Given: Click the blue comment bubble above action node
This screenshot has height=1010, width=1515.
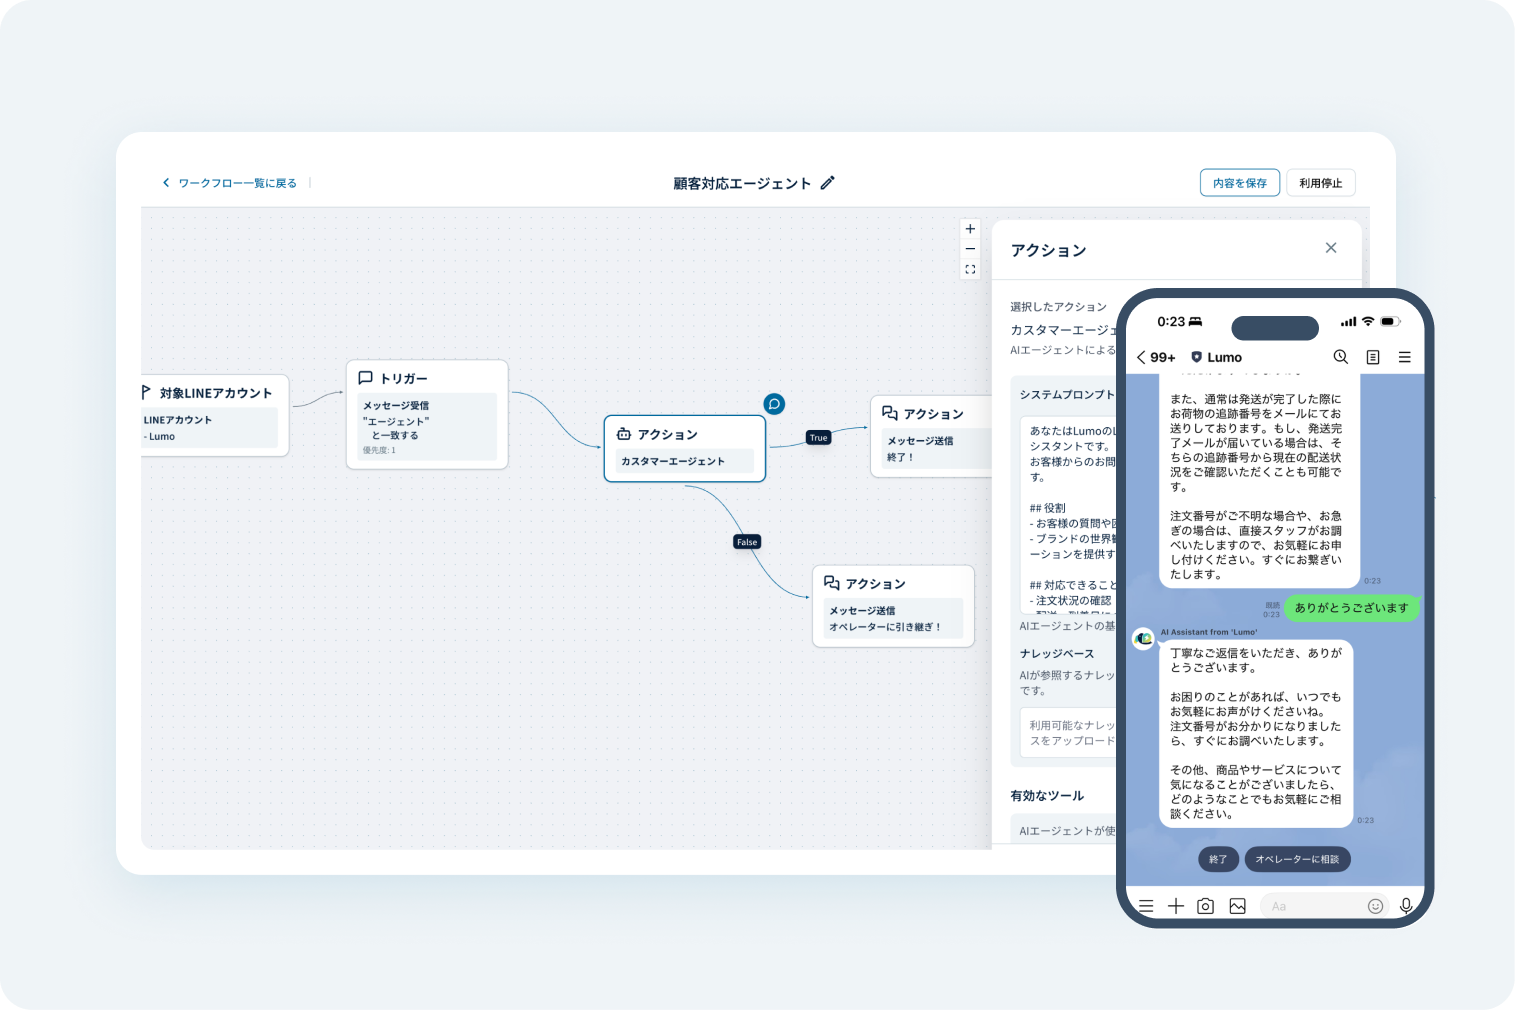Looking at the screenshot, I should (x=774, y=404).
